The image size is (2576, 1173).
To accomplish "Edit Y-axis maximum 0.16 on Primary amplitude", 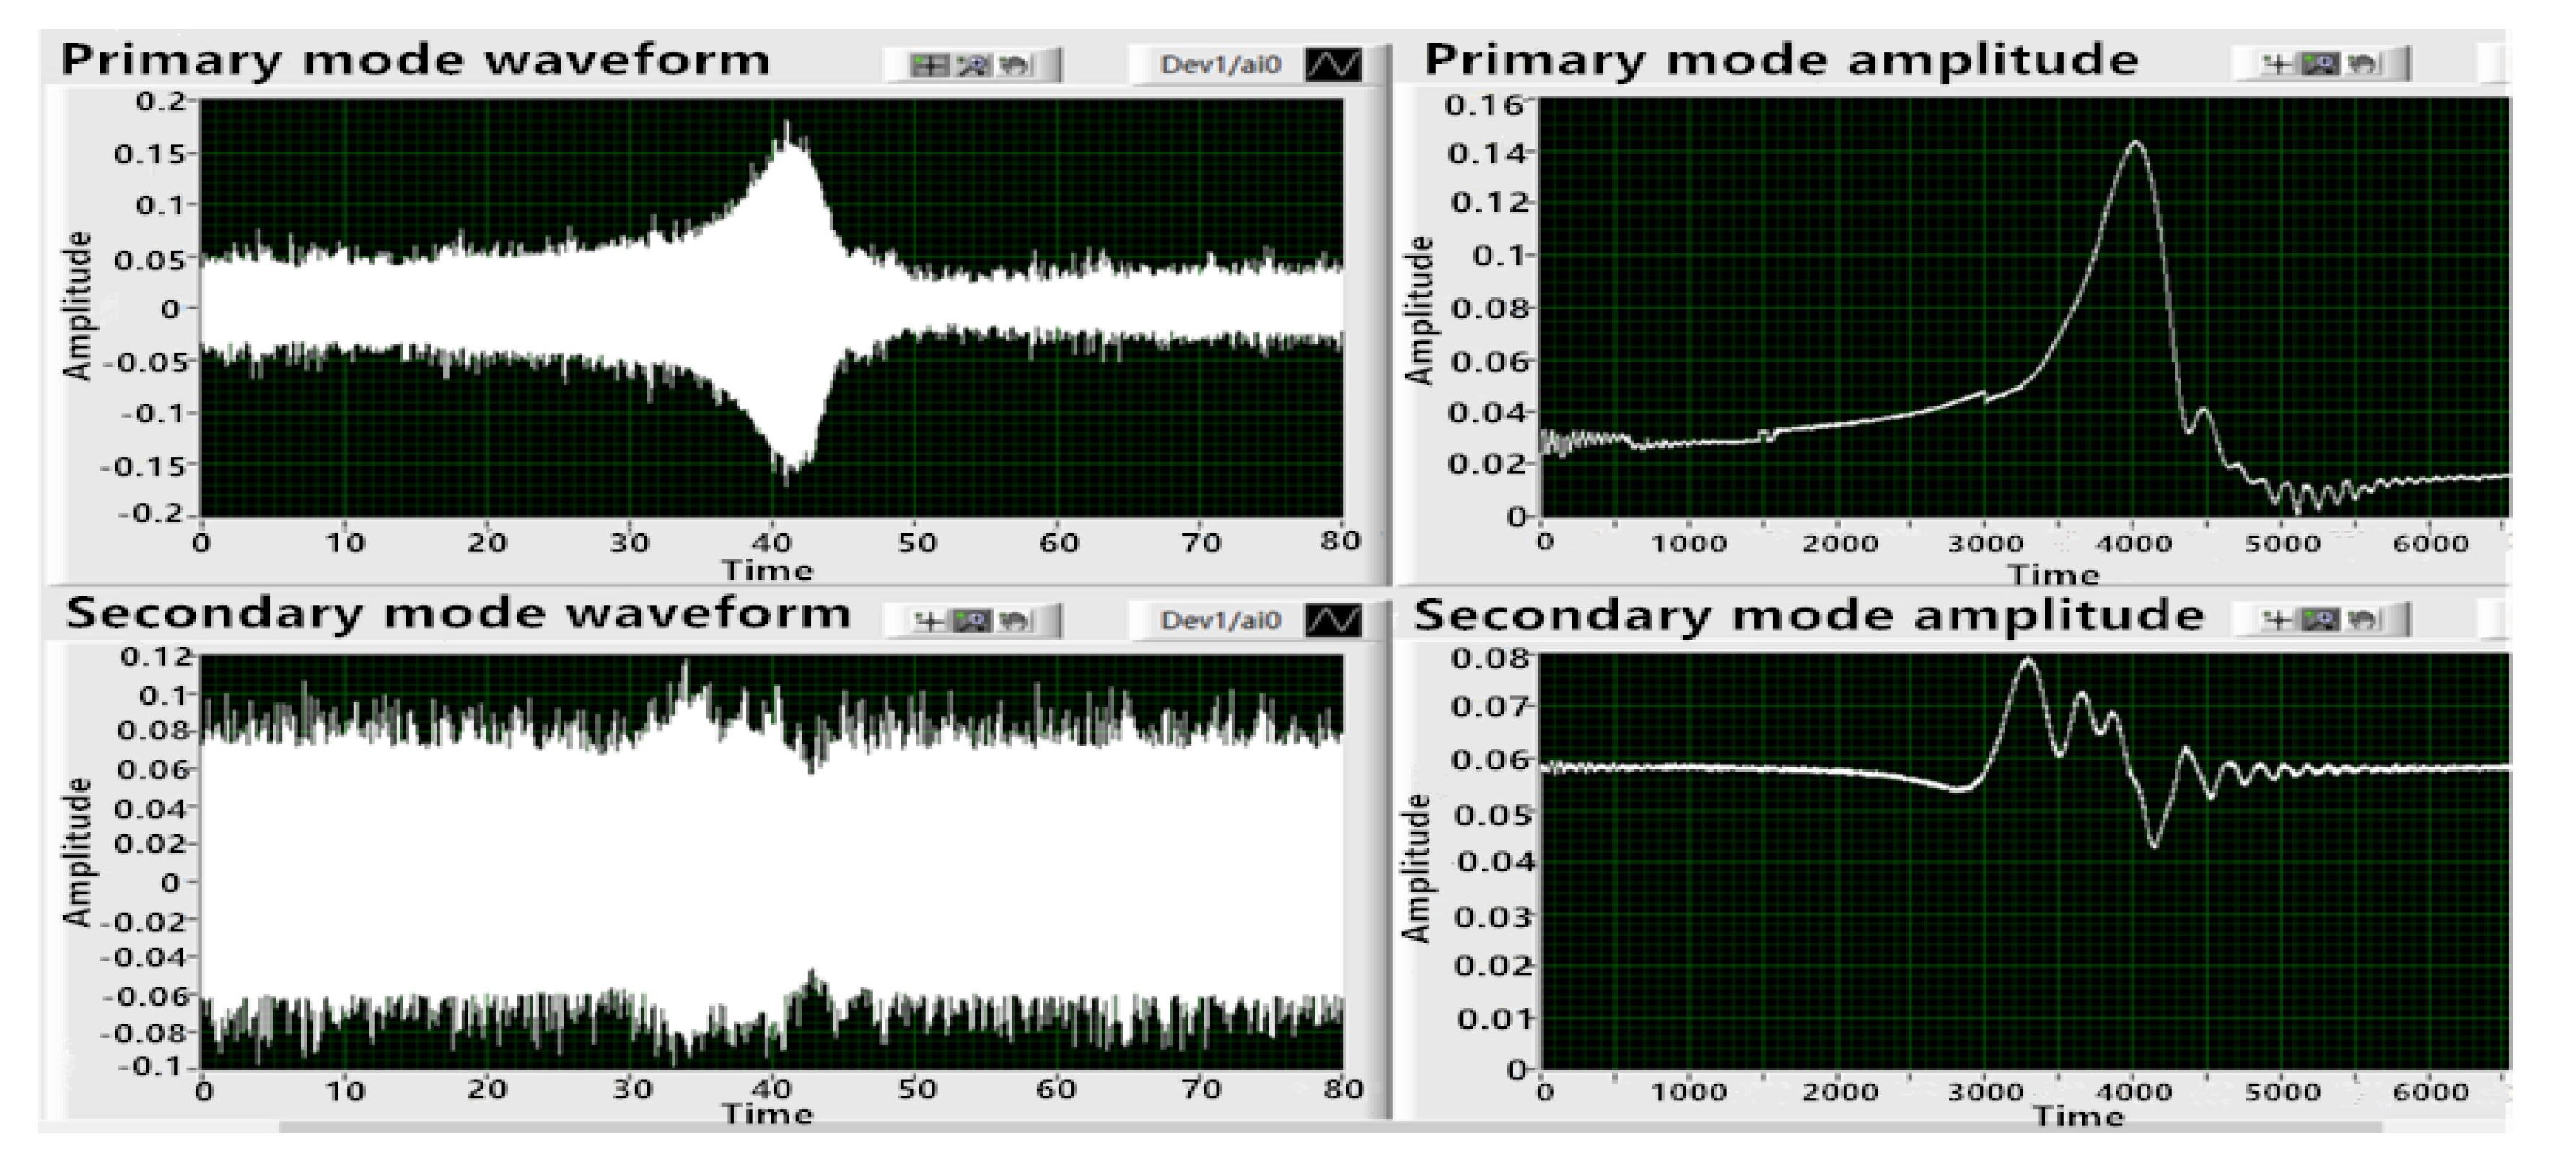I will (x=1484, y=105).
